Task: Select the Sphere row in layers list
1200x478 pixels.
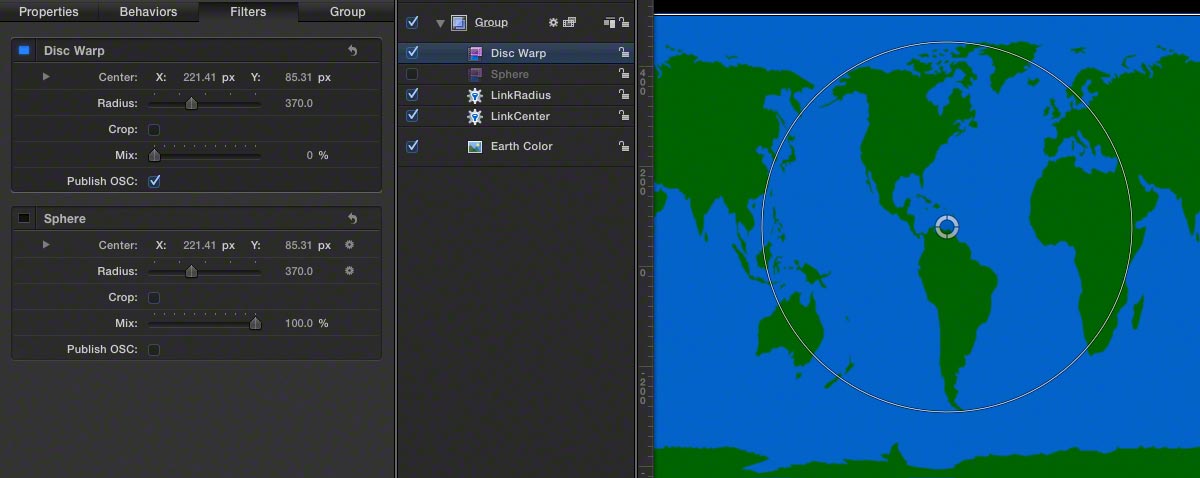Action: [516, 74]
